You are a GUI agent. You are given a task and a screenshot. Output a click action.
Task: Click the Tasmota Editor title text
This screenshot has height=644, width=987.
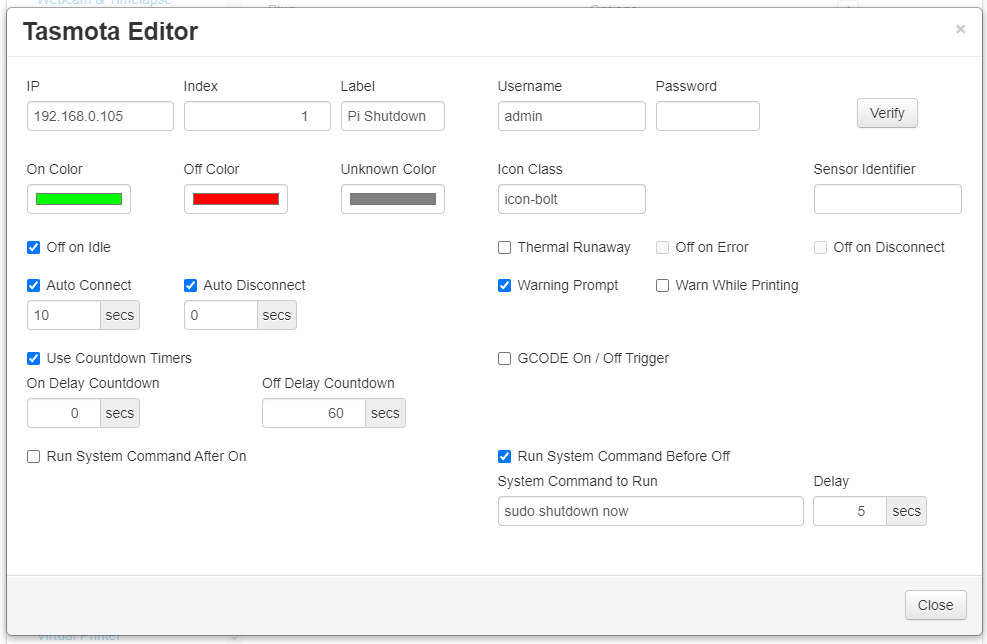coord(110,31)
